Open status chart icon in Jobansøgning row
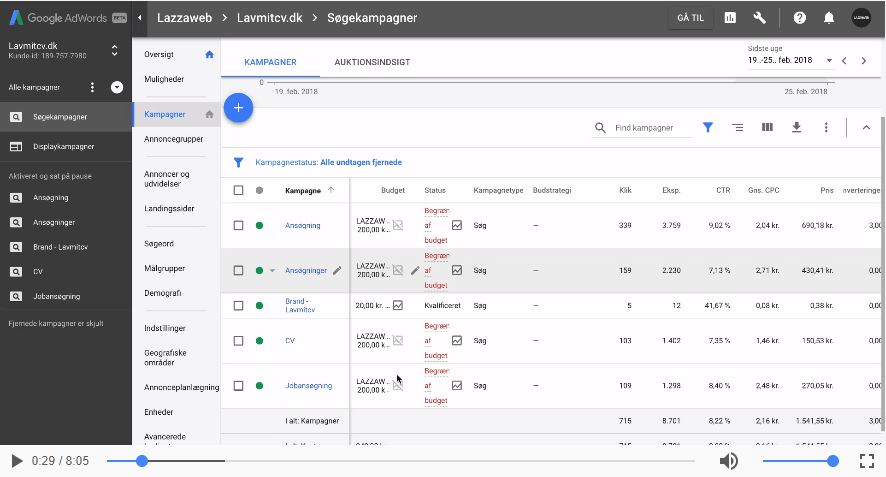The height and width of the screenshot is (477, 886). (x=457, y=385)
